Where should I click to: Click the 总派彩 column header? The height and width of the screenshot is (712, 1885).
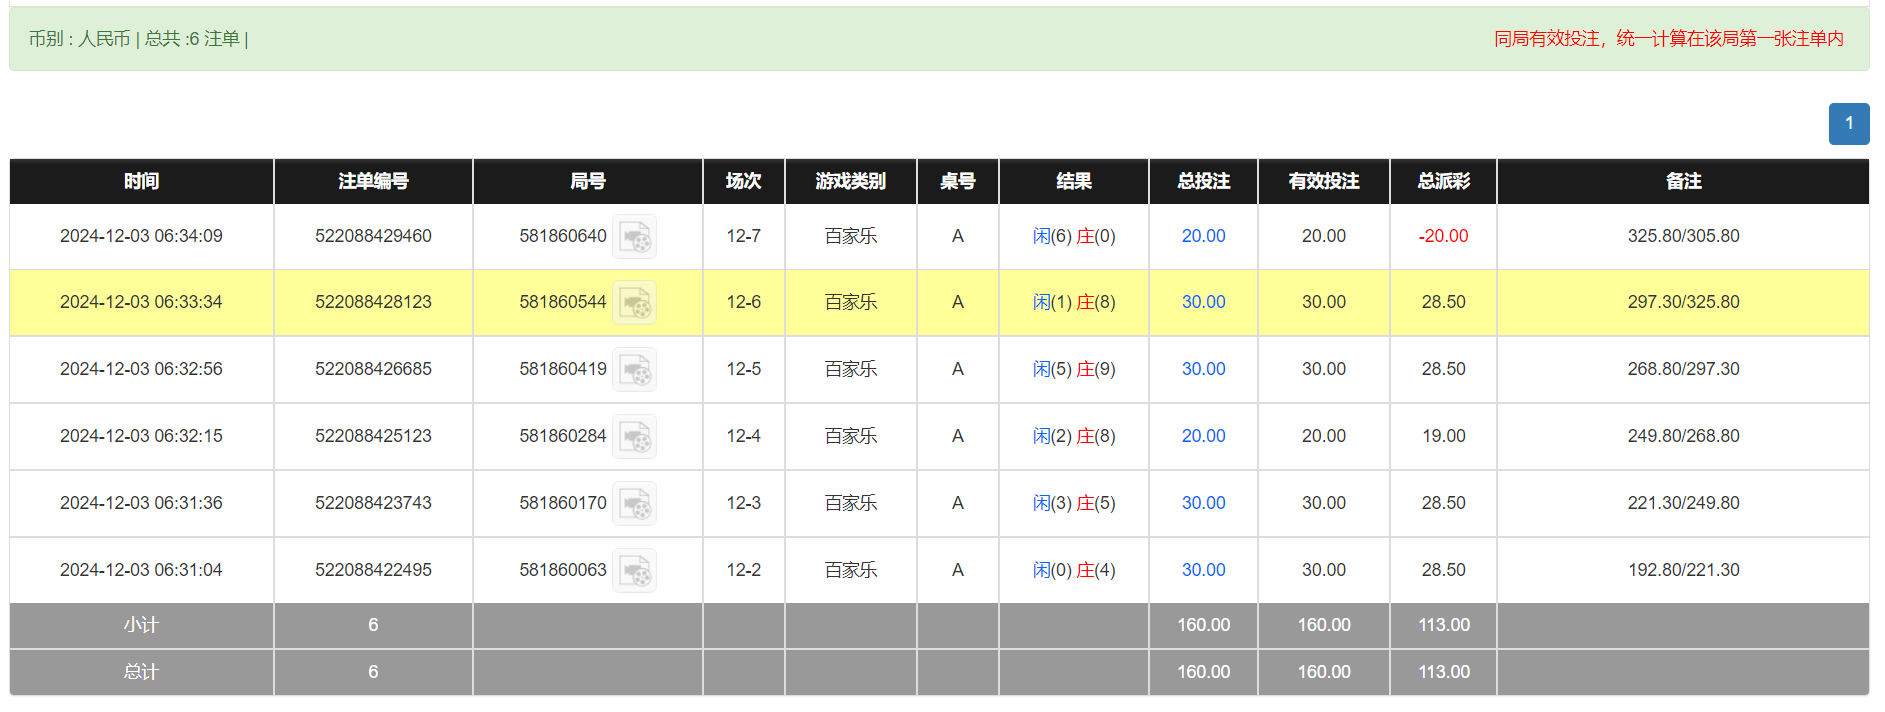pos(1443,181)
